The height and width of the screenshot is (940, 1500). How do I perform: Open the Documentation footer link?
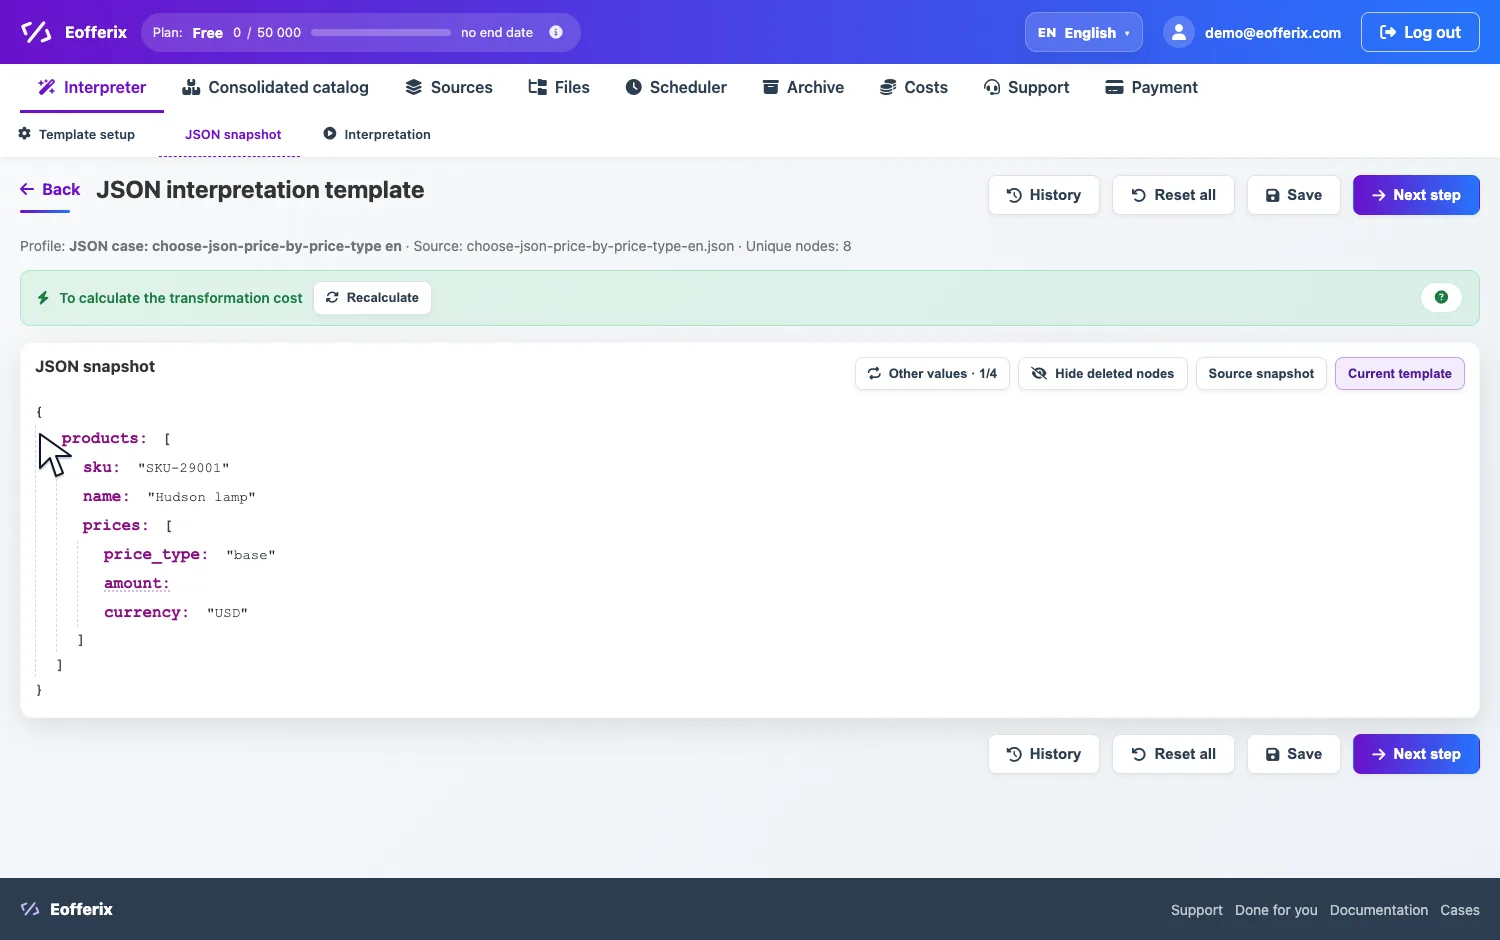point(1378,910)
